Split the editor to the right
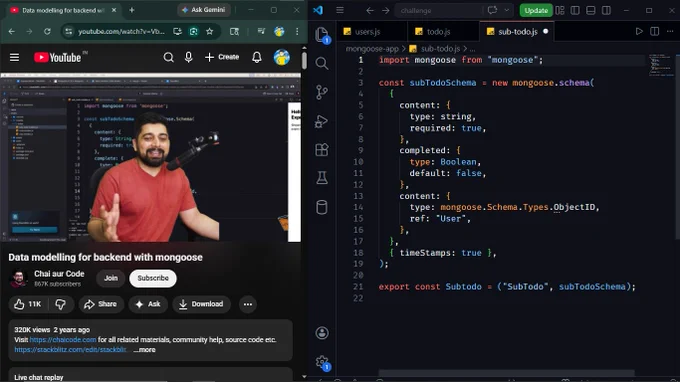680x382 pixels. [x=654, y=32]
